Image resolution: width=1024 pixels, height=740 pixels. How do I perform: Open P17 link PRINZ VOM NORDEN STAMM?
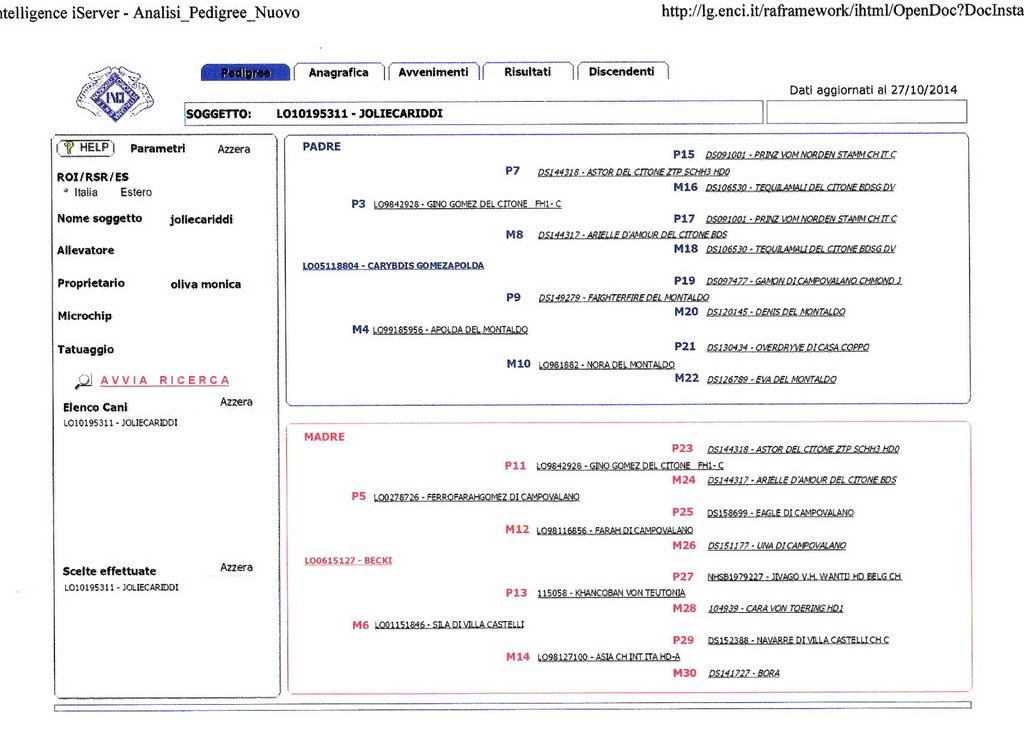pyautogui.click(x=801, y=219)
